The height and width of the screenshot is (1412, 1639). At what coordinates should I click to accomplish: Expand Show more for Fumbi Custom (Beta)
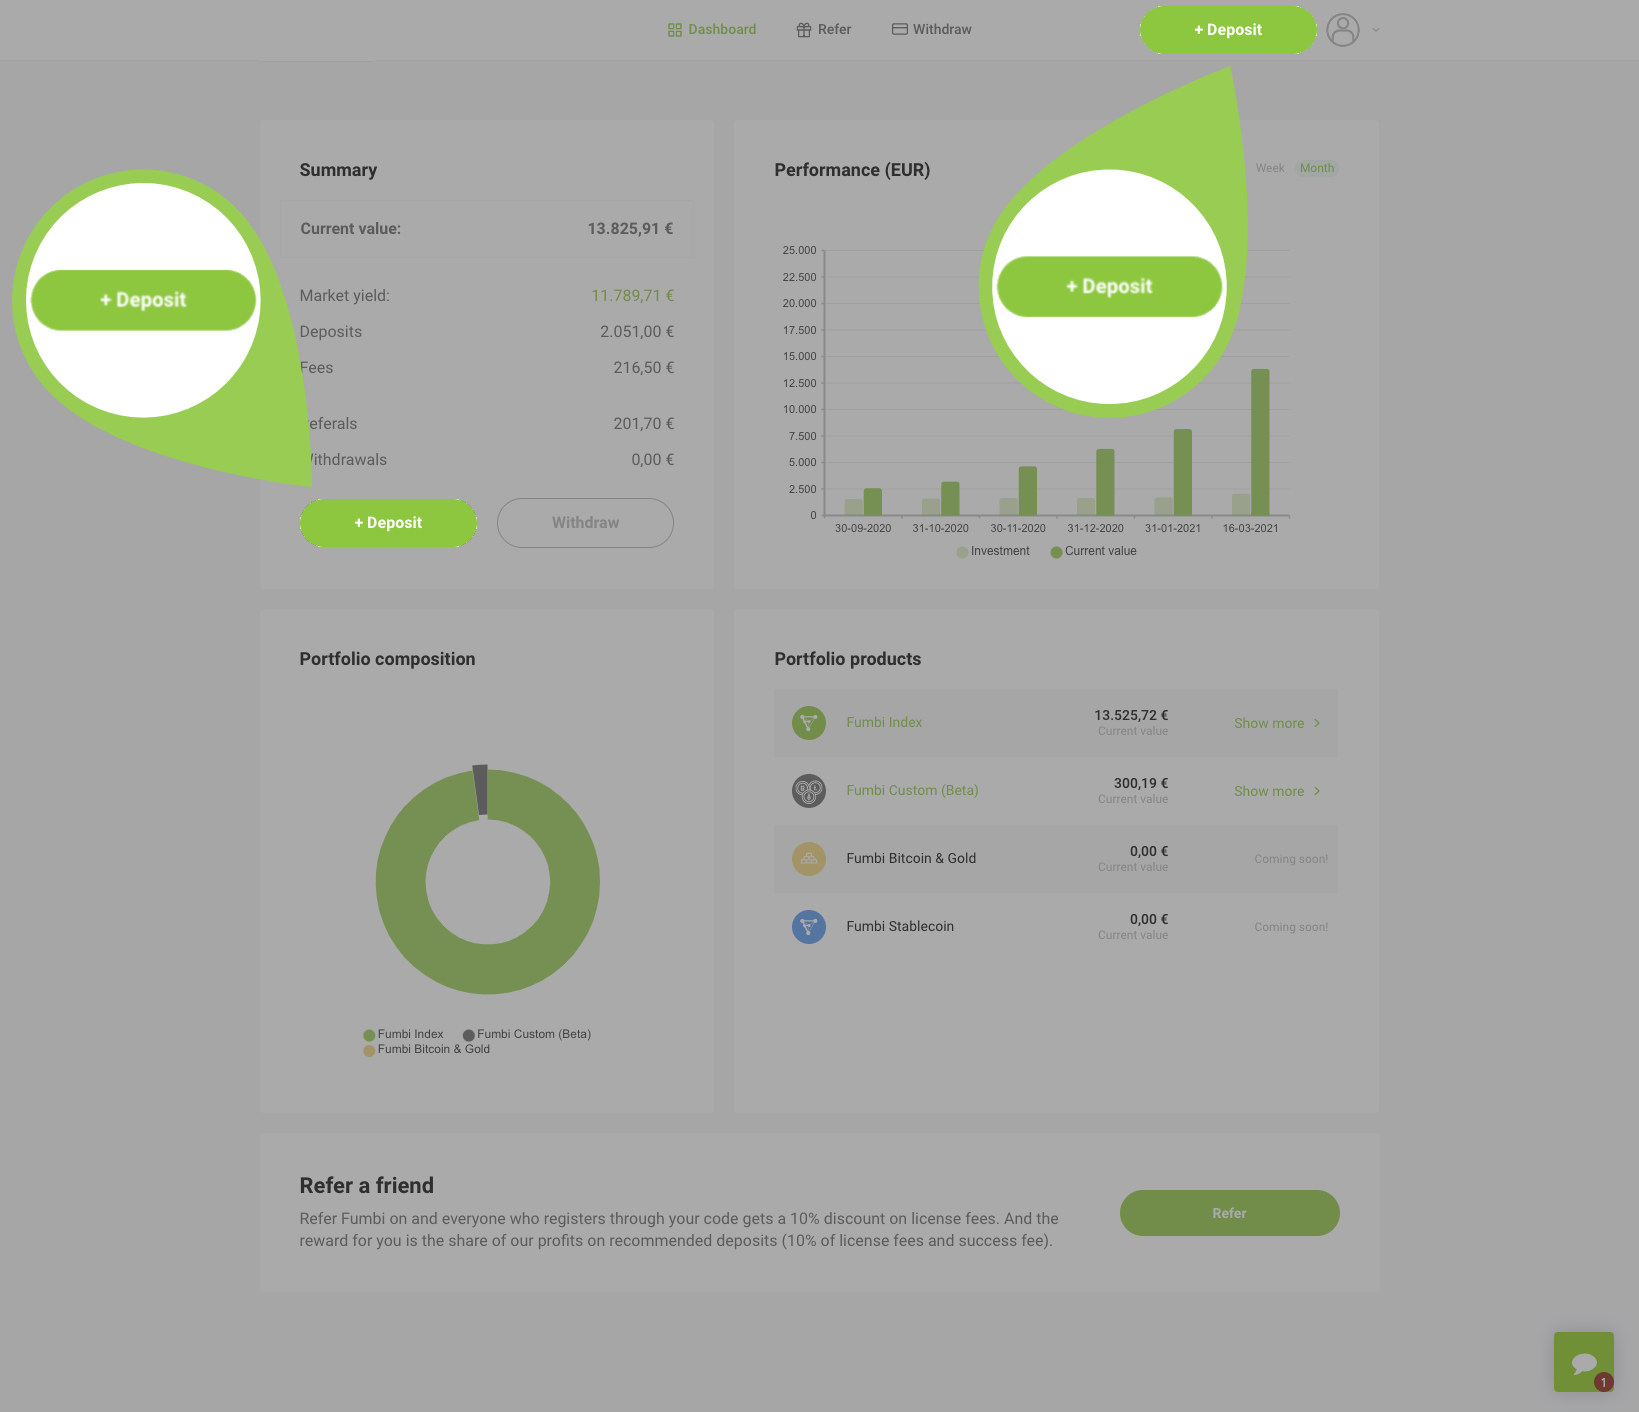tap(1276, 791)
